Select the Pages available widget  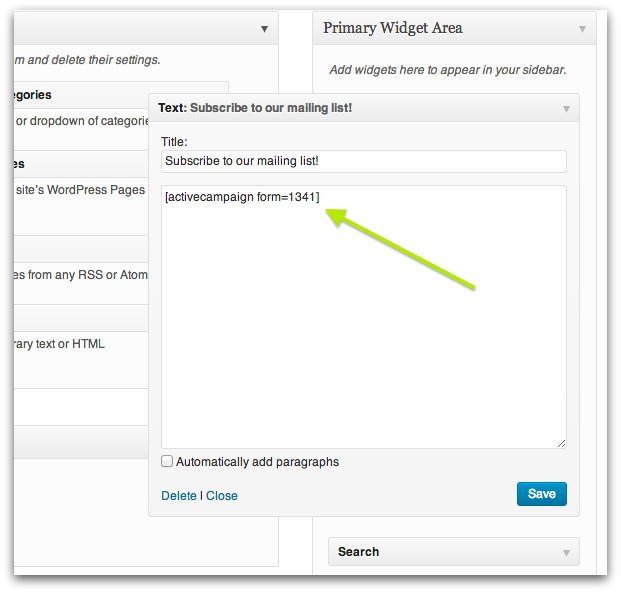coord(81,164)
